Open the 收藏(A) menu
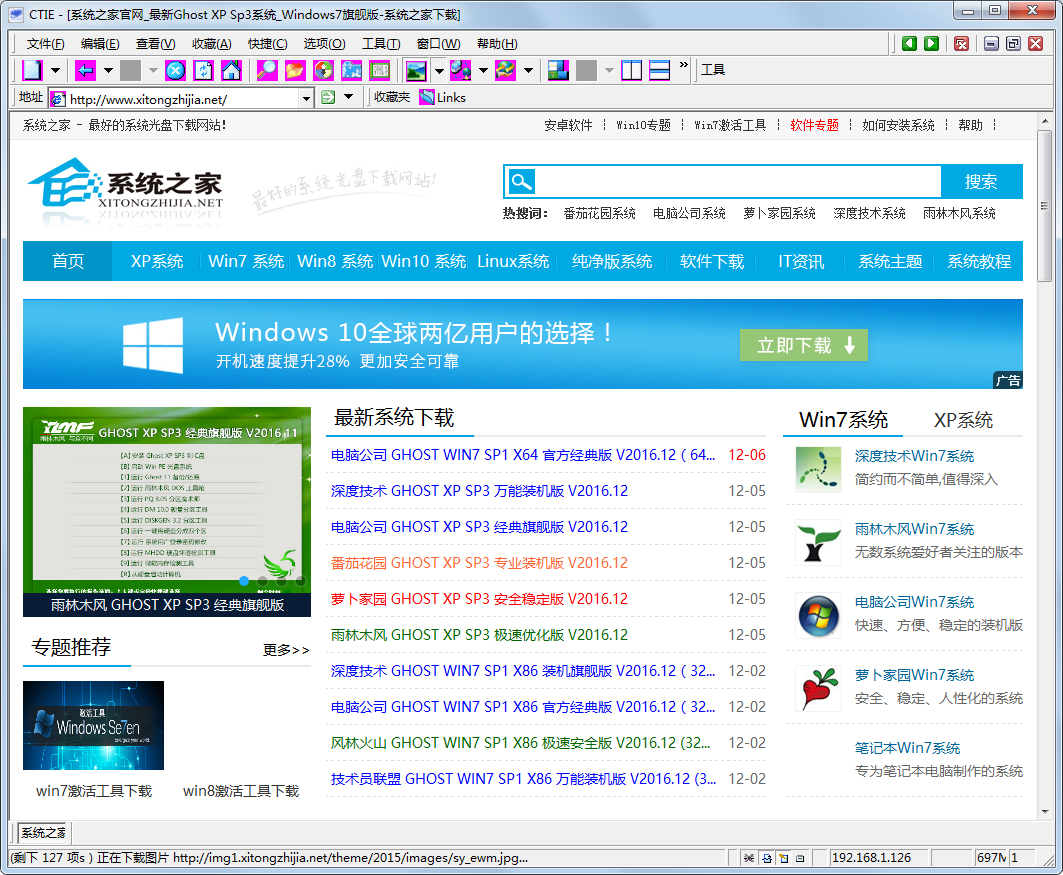1063x875 pixels. tap(211, 44)
